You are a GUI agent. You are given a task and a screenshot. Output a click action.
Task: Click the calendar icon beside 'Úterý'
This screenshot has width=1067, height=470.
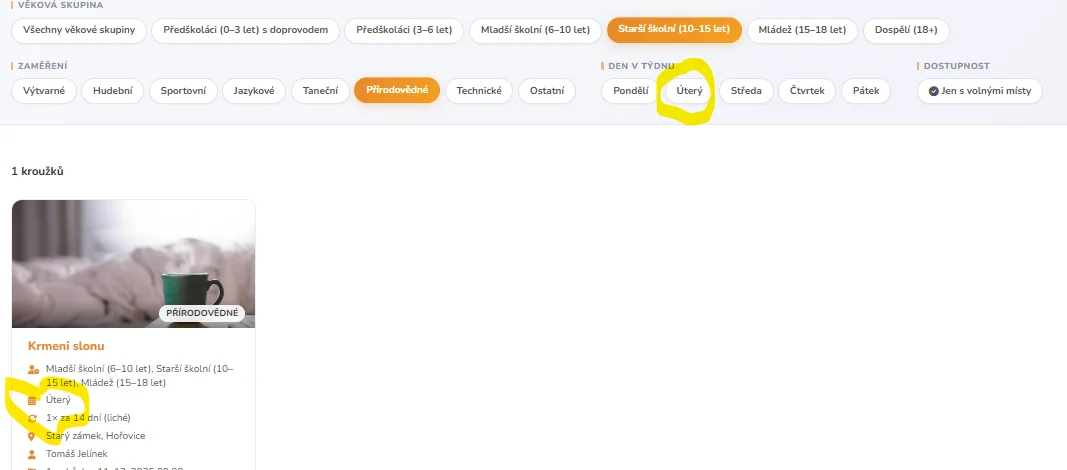pos(32,401)
